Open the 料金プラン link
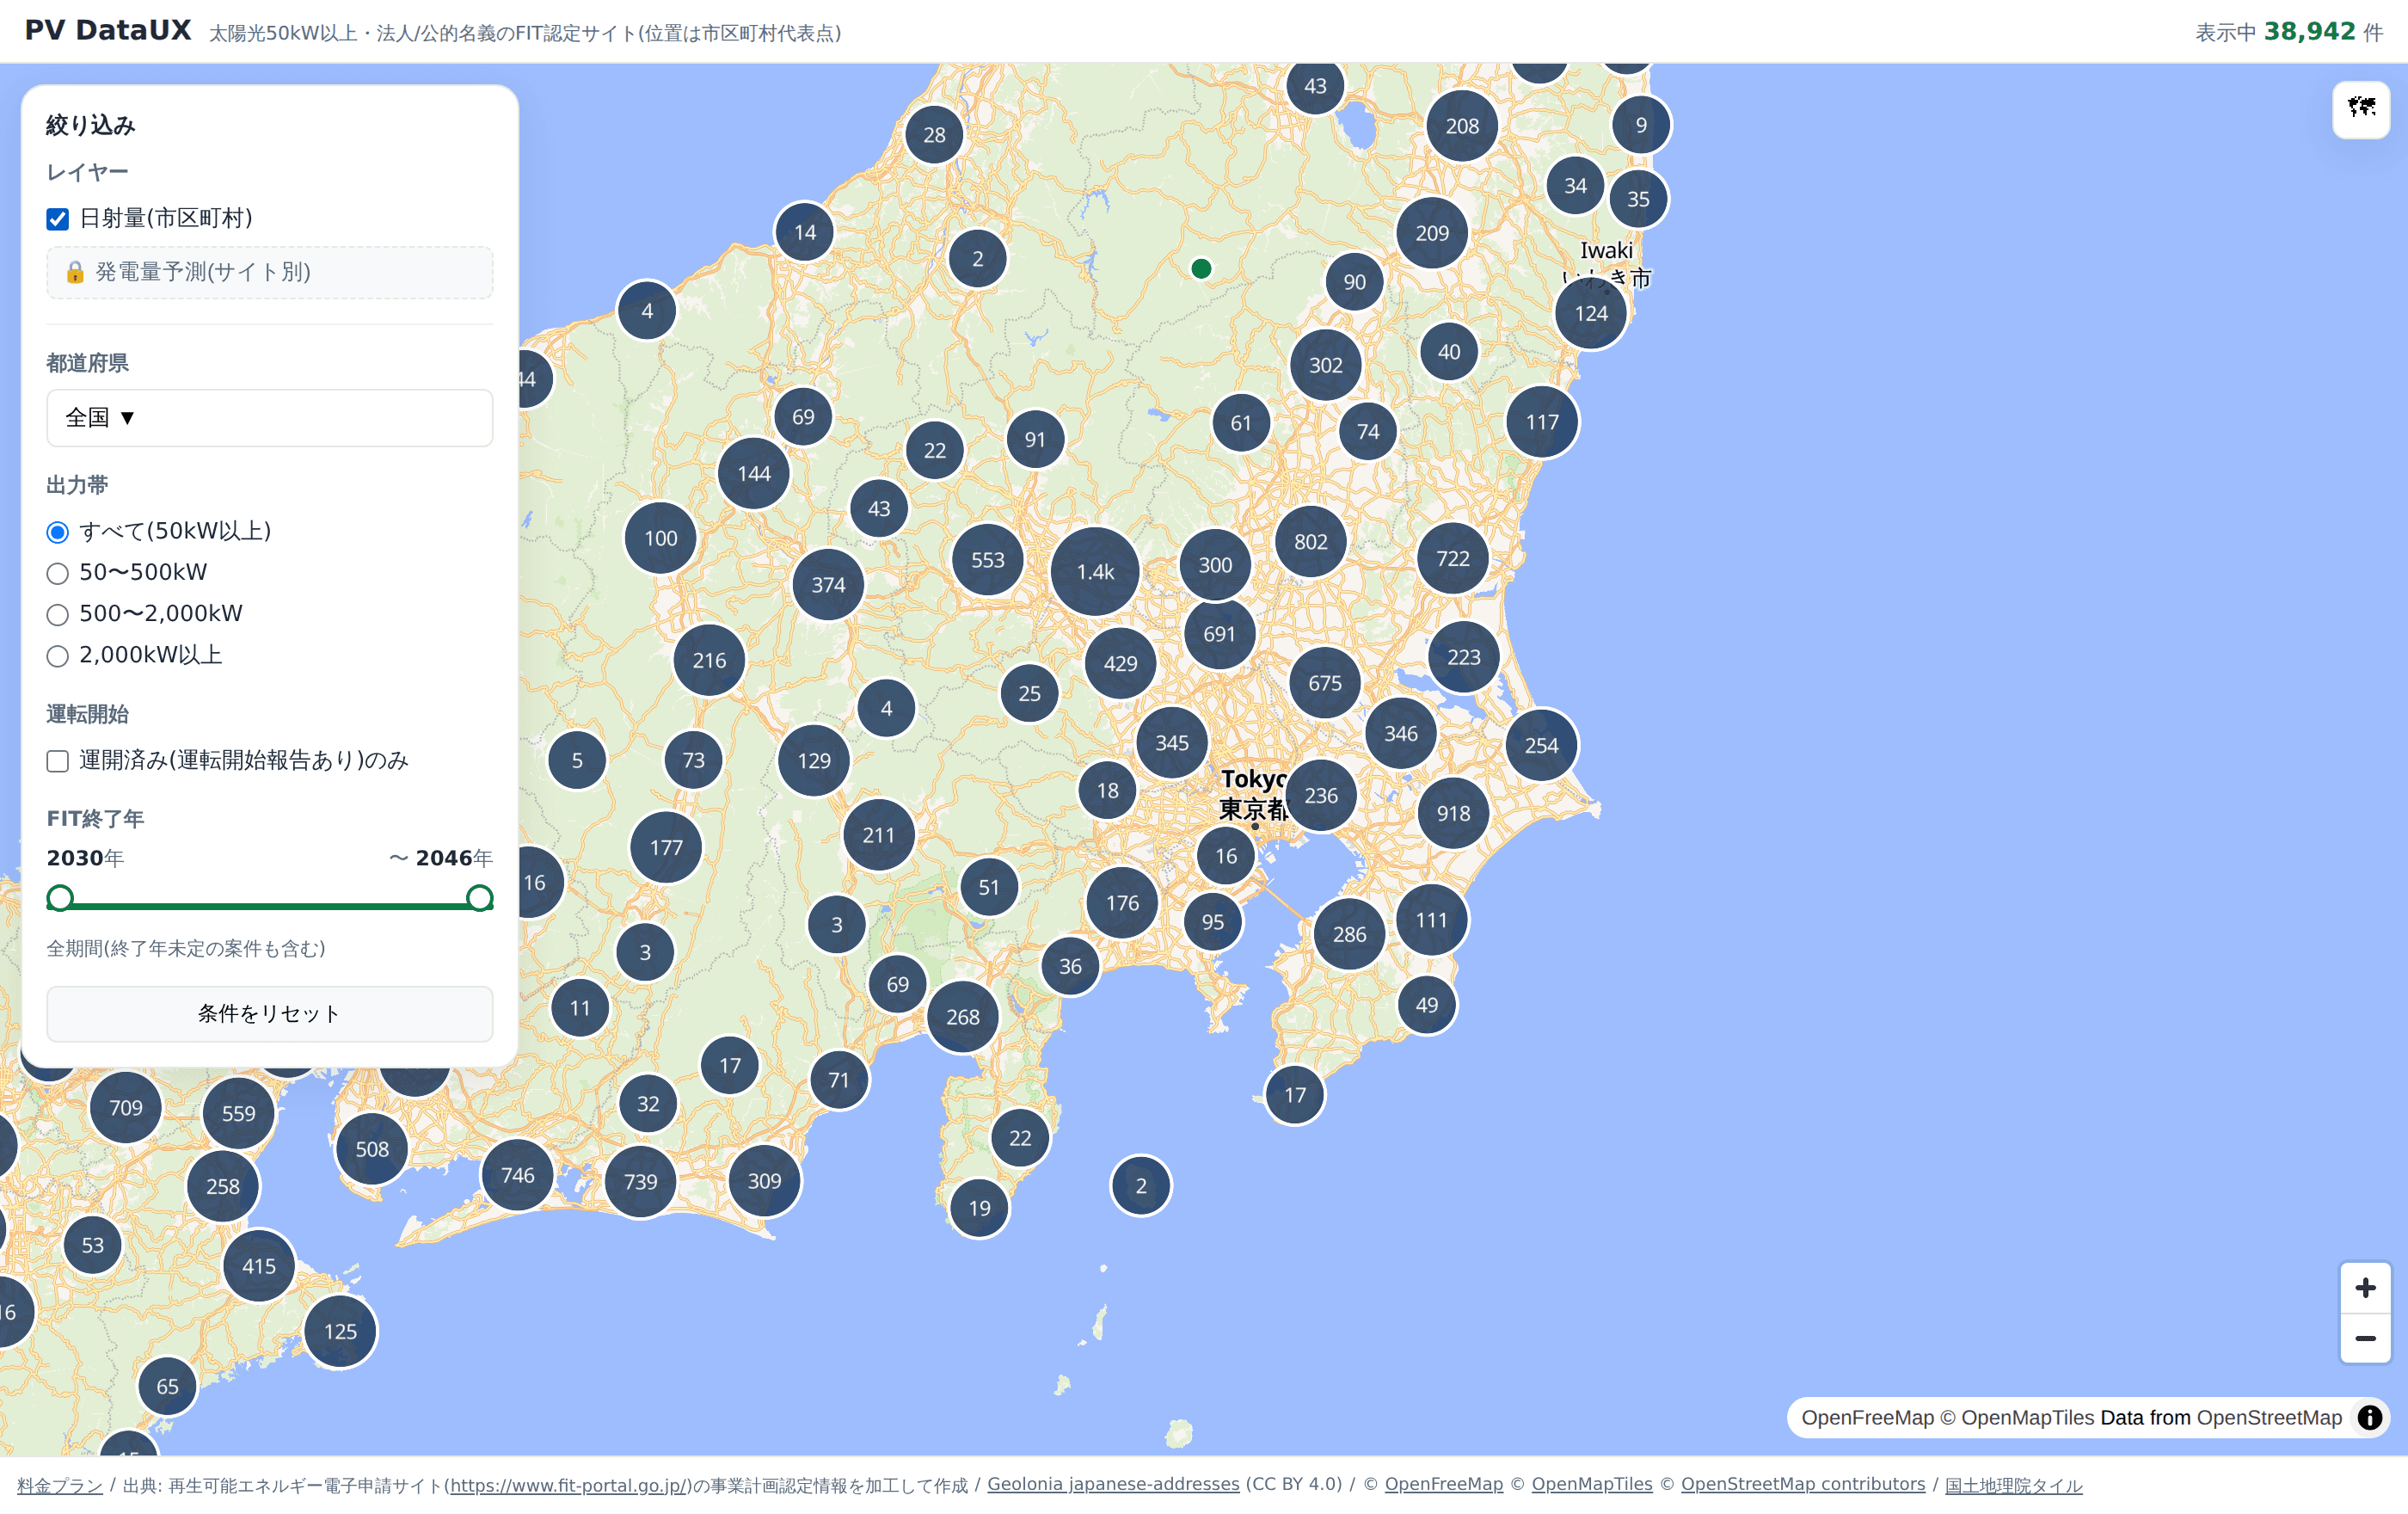 tap(60, 1485)
